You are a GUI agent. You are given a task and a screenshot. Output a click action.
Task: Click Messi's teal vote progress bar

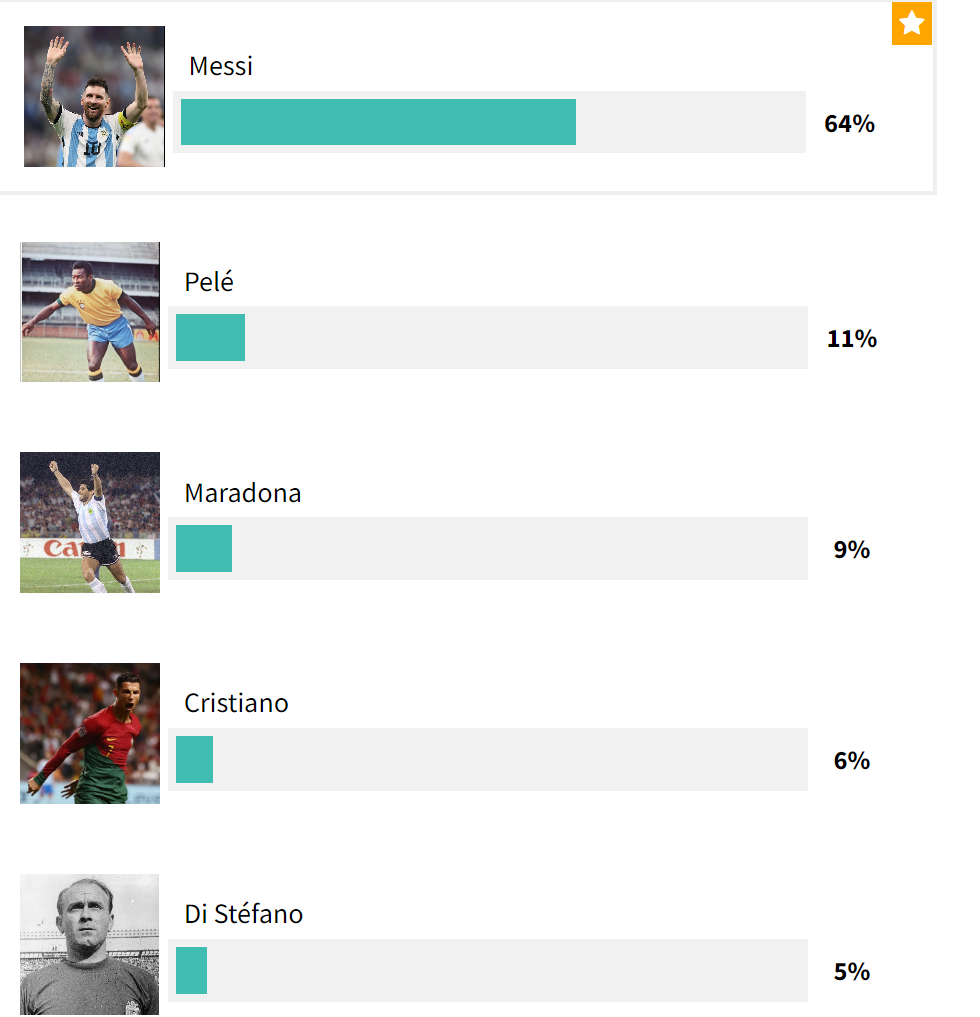click(x=378, y=122)
